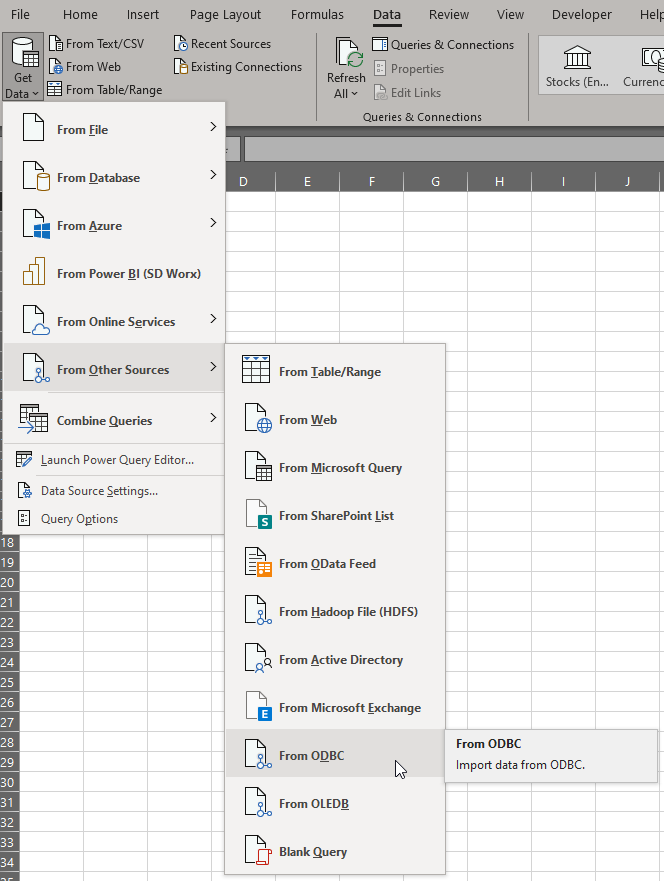Screen dimensions: 664x881
Task: Select column G header
Action: point(435,181)
